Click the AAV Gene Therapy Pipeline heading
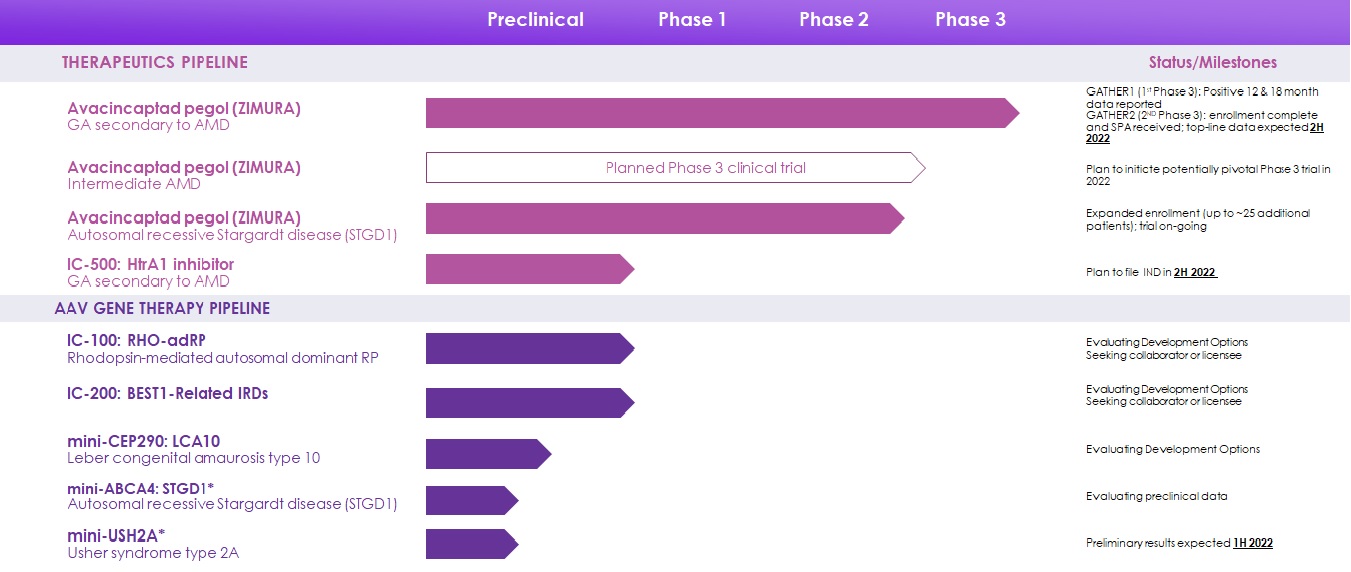 pos(162,309)
